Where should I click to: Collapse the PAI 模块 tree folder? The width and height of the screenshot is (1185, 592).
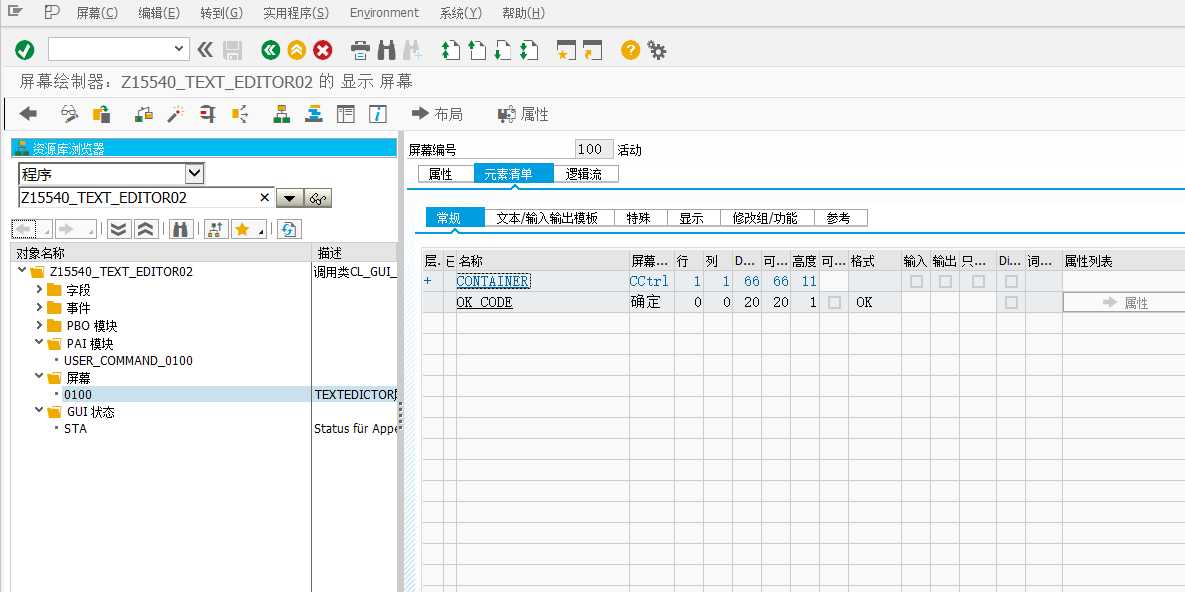[39, 342]
